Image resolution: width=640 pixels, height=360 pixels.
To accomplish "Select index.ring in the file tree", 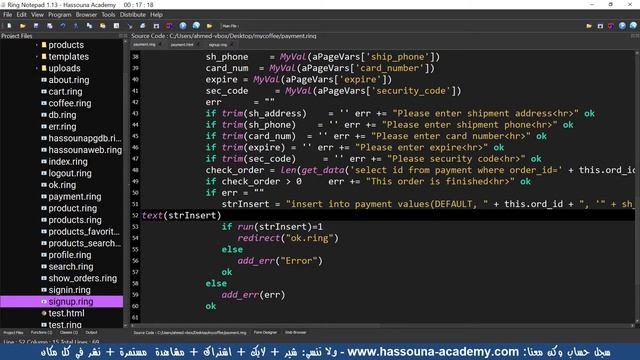I will coord(68,162).
